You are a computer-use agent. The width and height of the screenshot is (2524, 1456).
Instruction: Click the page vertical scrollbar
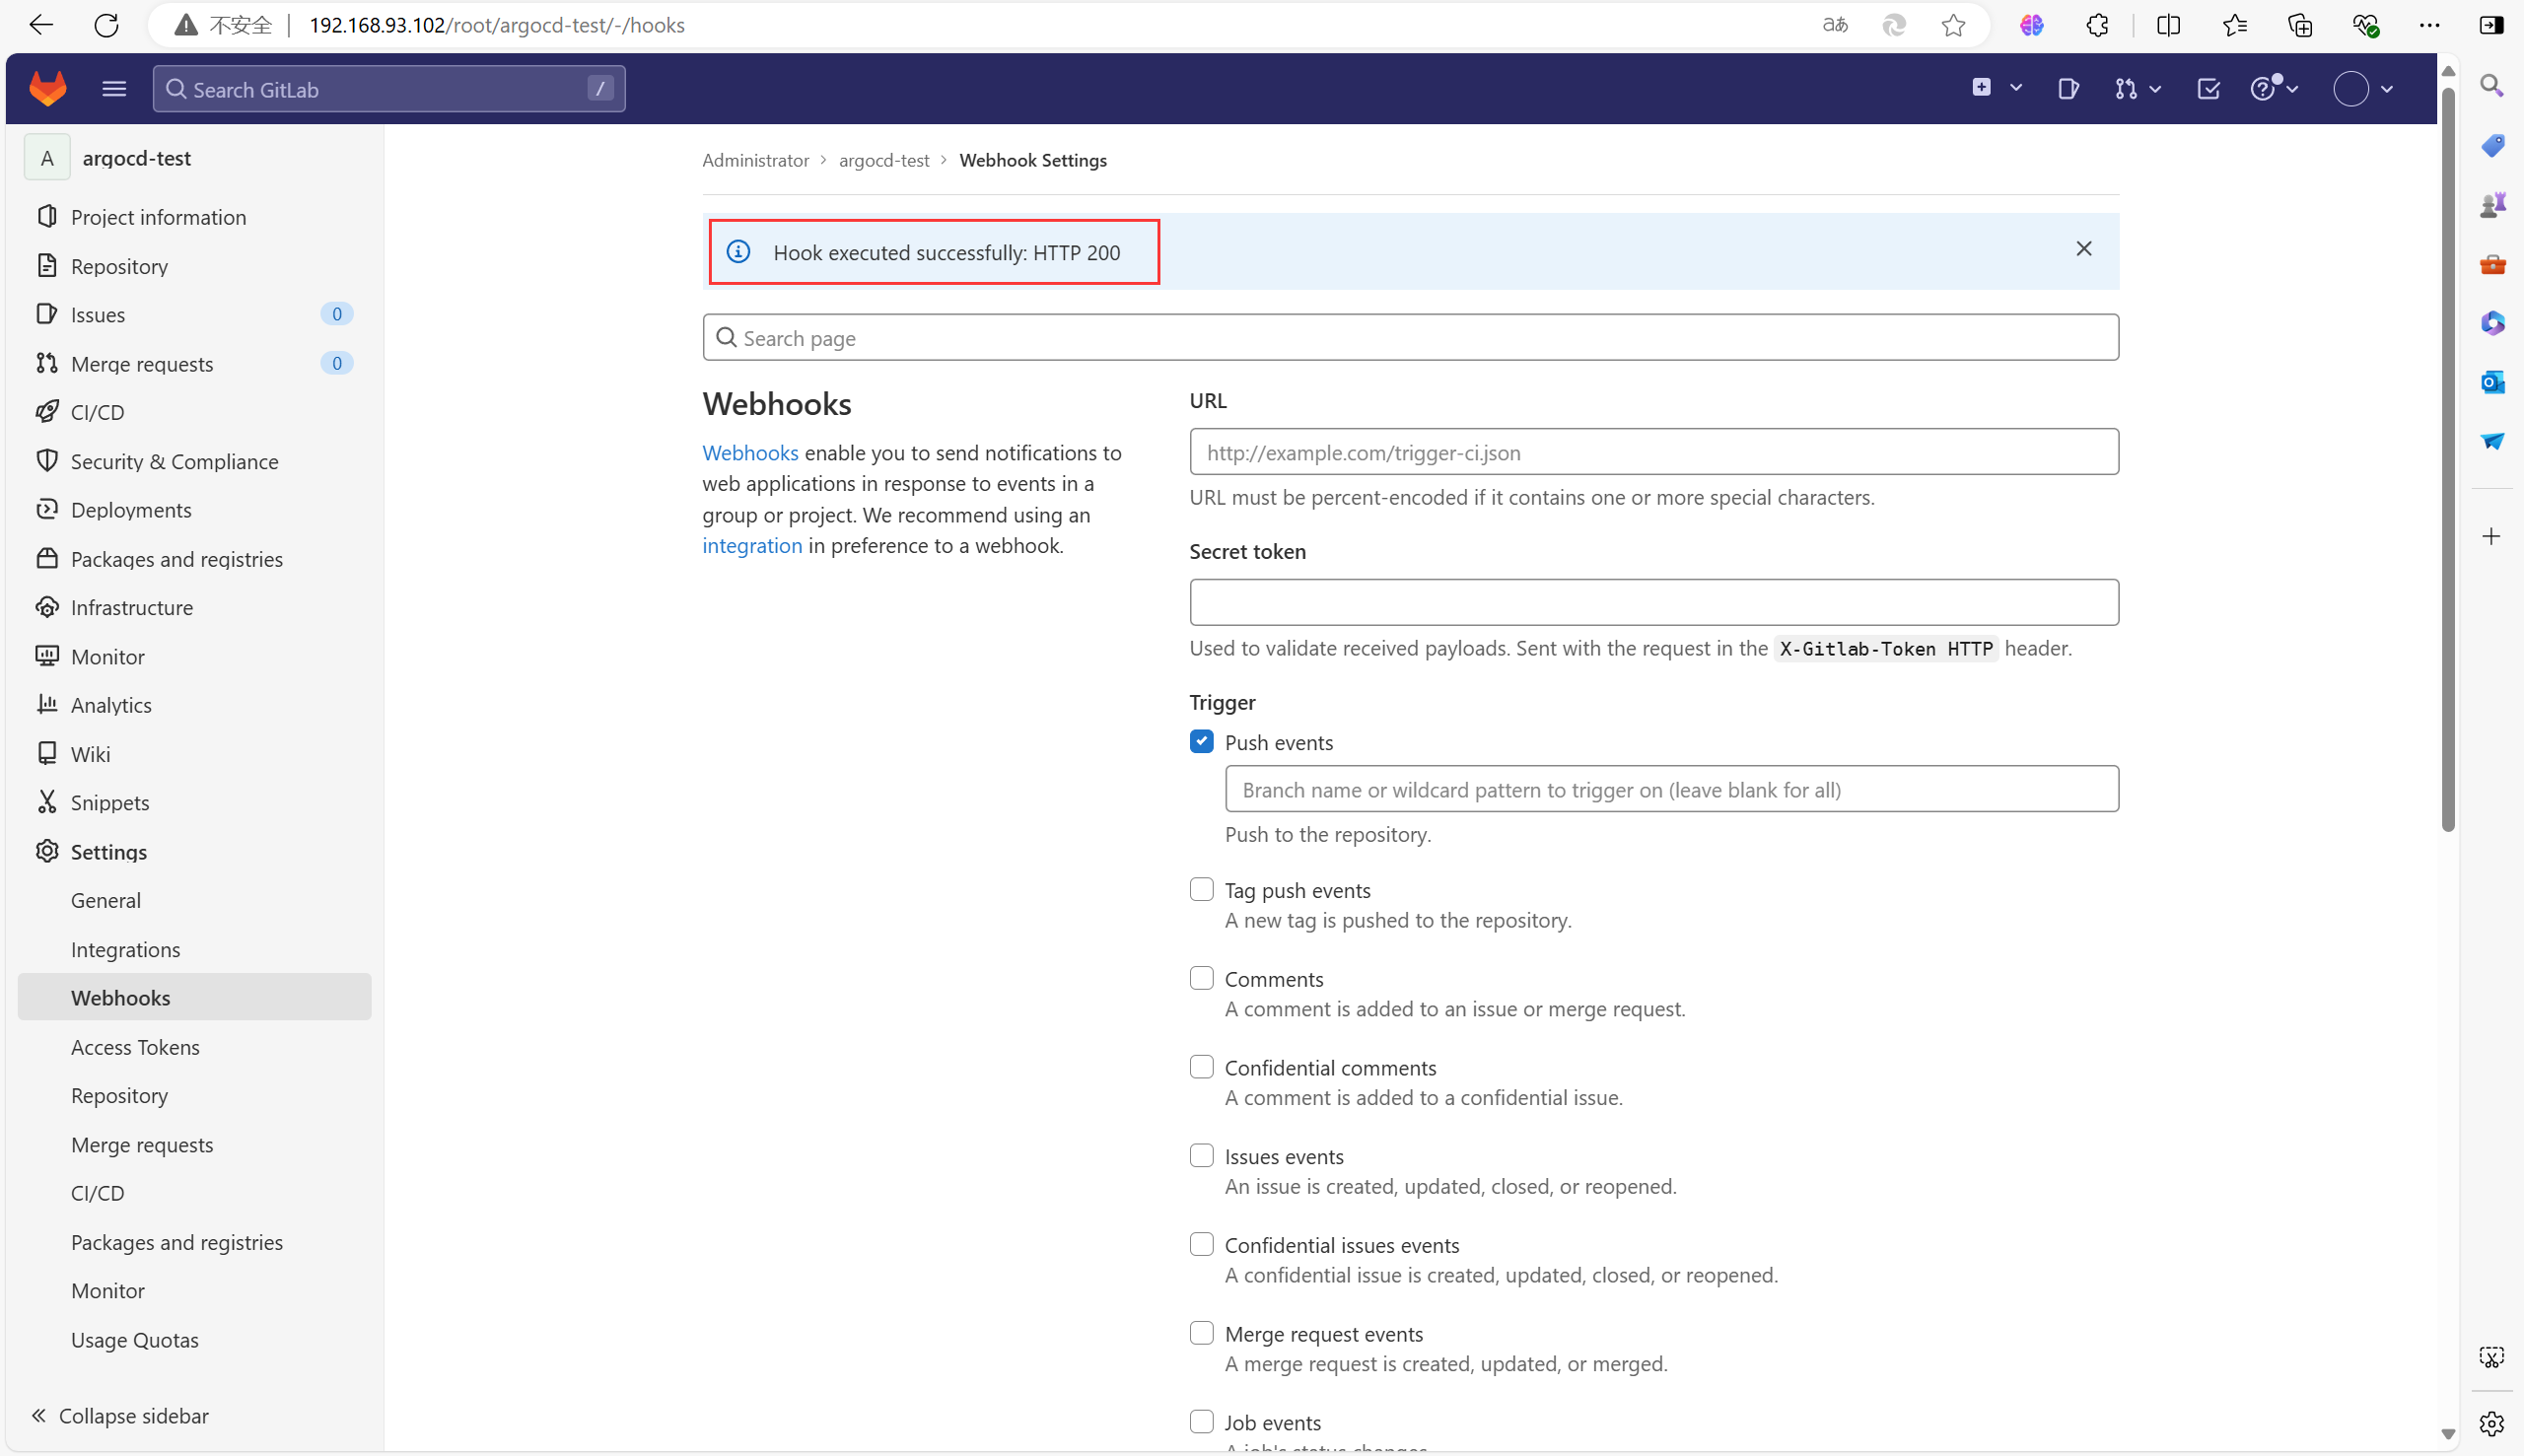pos(2447,460)
